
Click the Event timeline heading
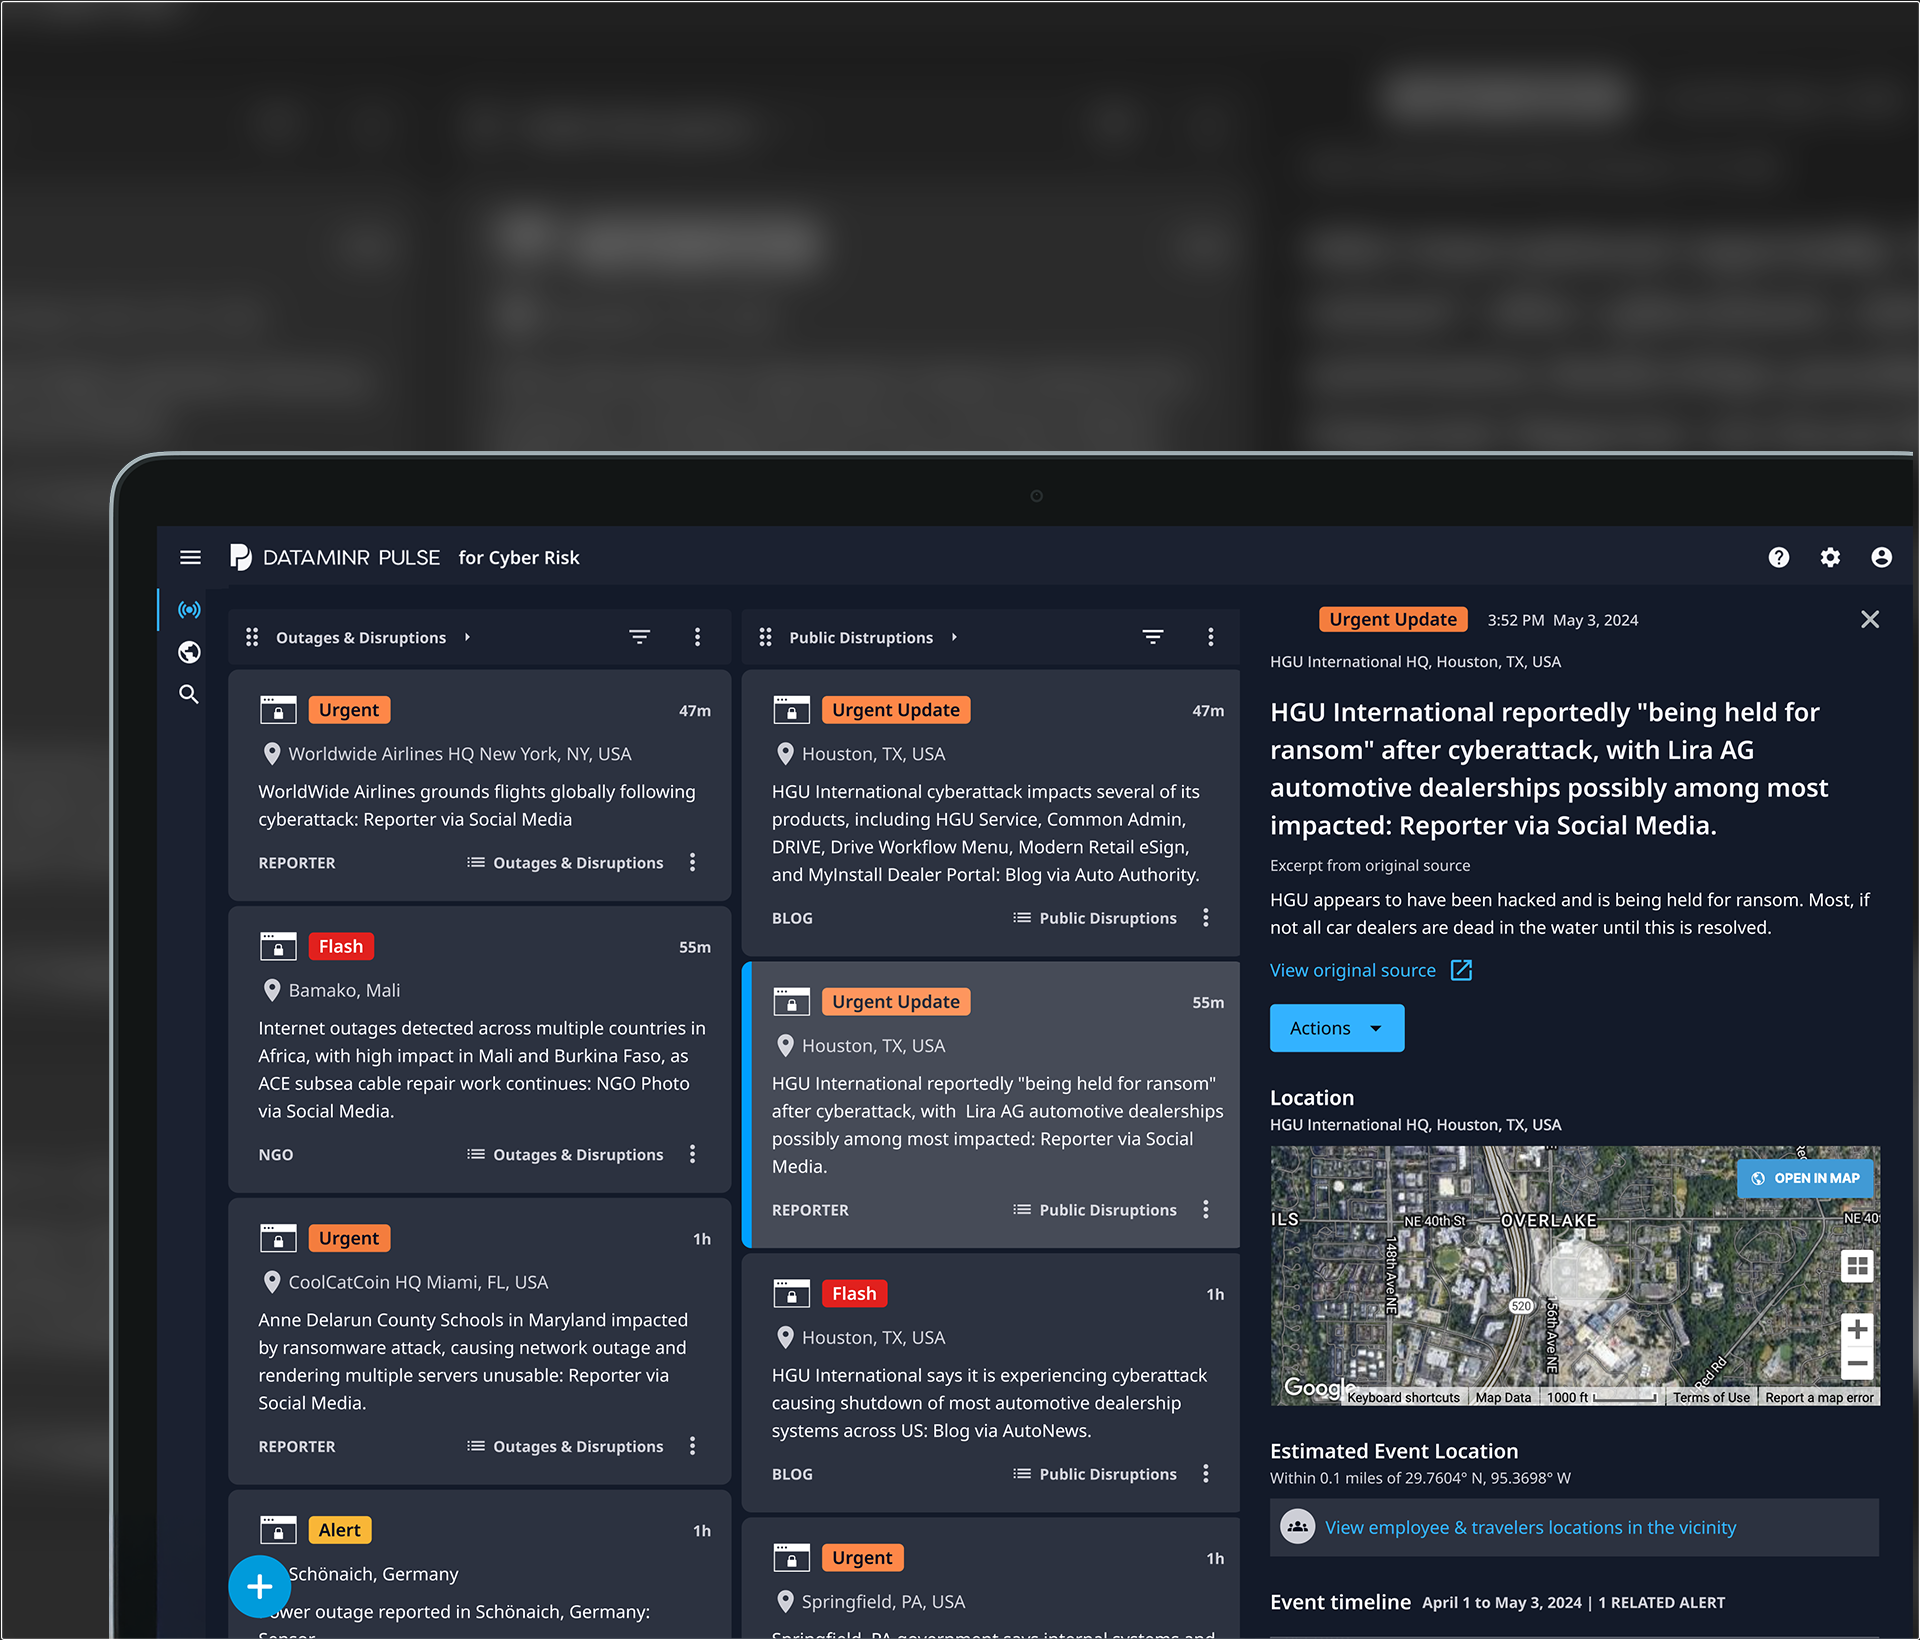(1340, 1602)
